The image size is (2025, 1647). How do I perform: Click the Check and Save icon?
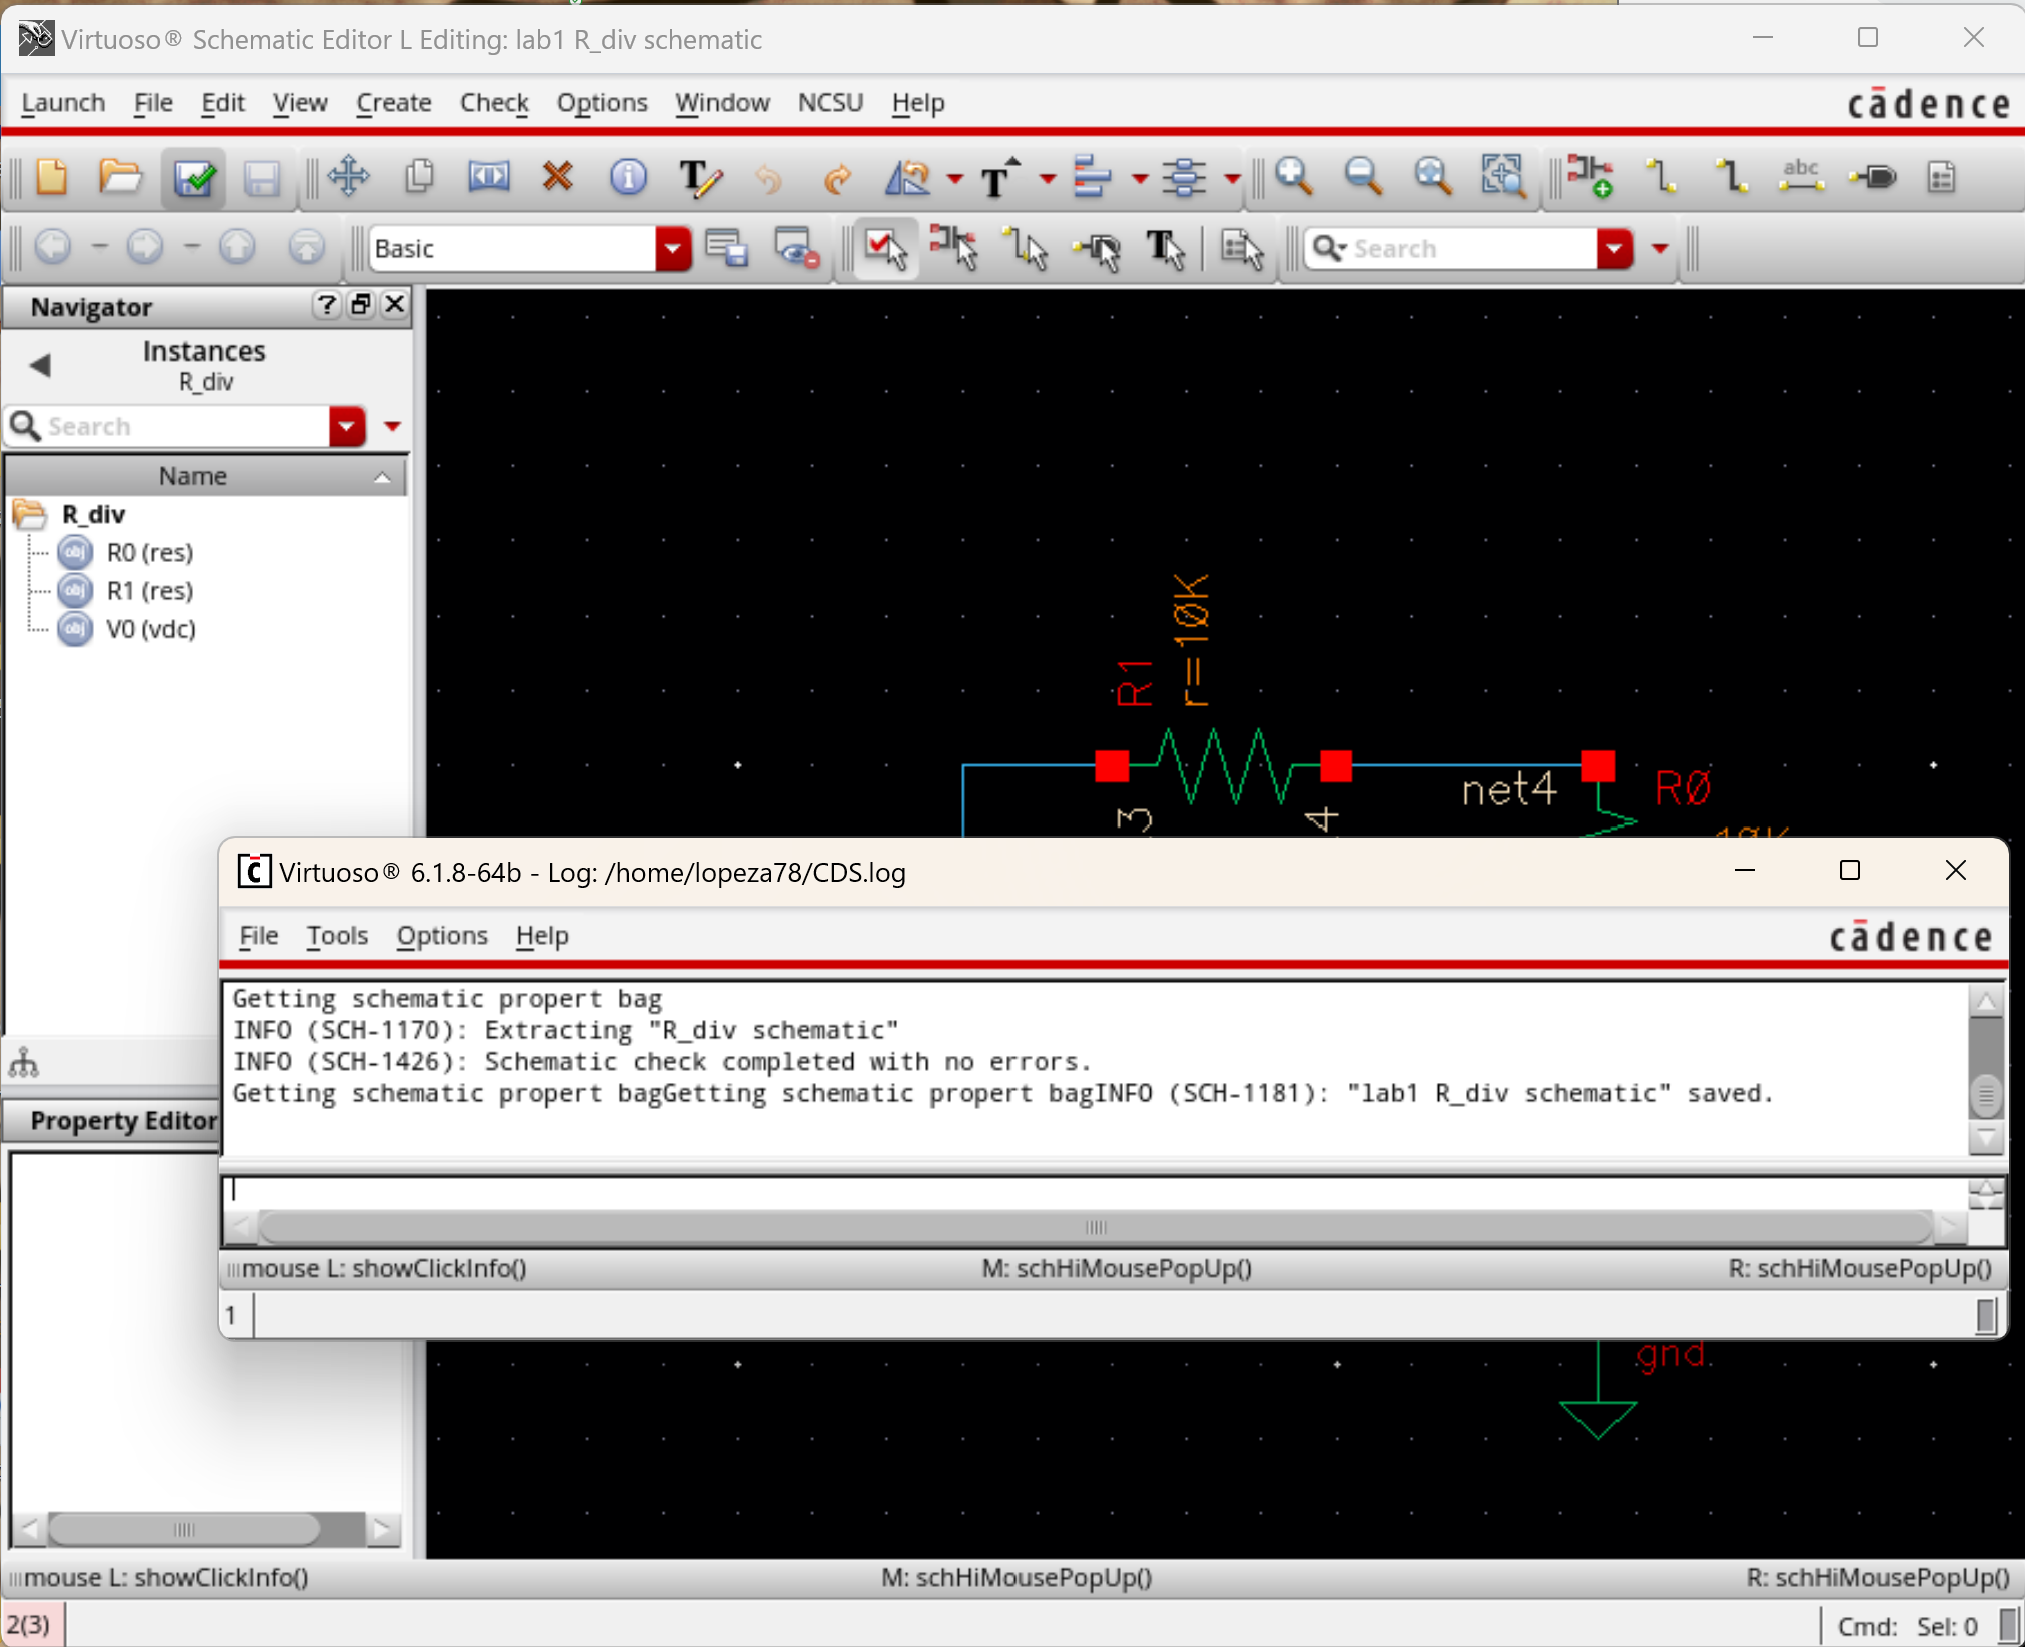coord(193,179)
